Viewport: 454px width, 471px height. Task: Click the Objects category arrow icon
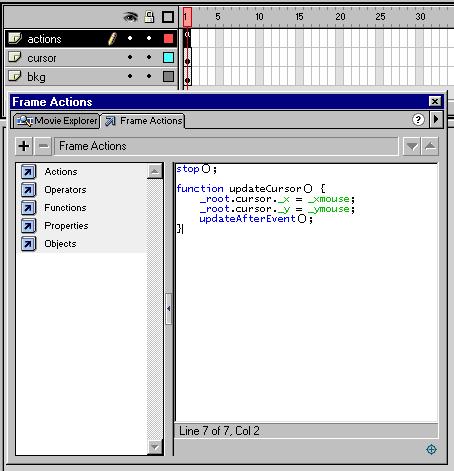coord(28,244)
